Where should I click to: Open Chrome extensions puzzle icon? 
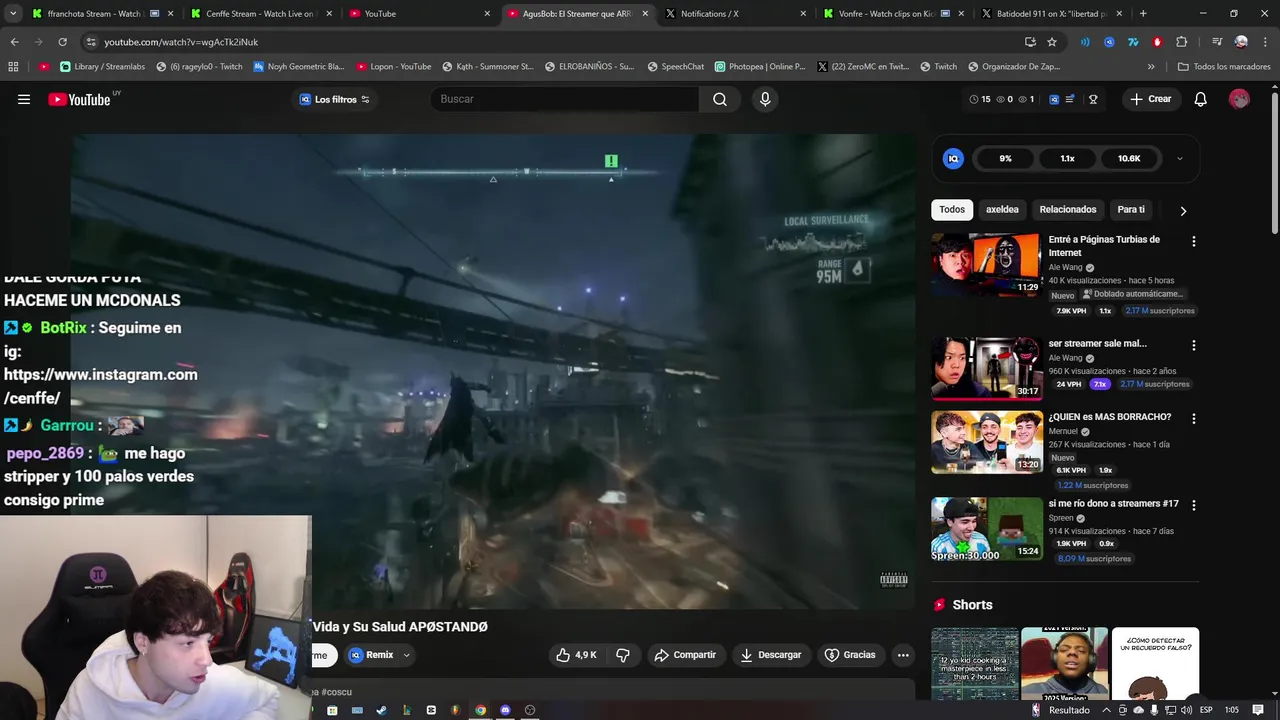tap(1182, 42)
